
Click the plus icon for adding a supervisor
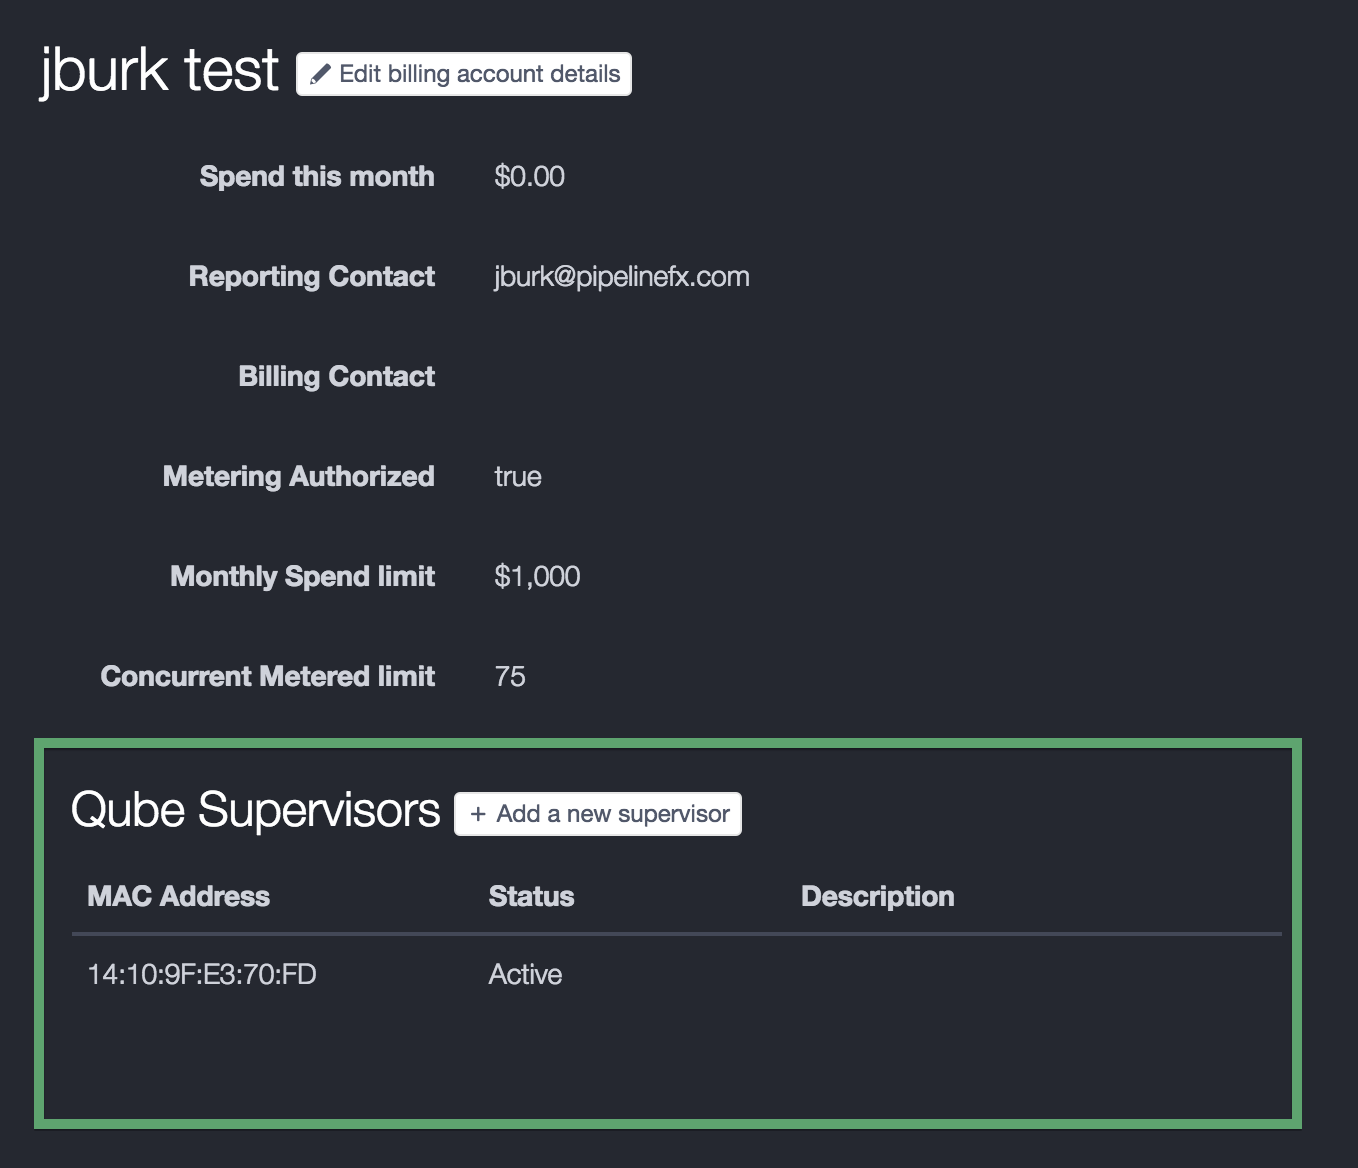[478, 814]
